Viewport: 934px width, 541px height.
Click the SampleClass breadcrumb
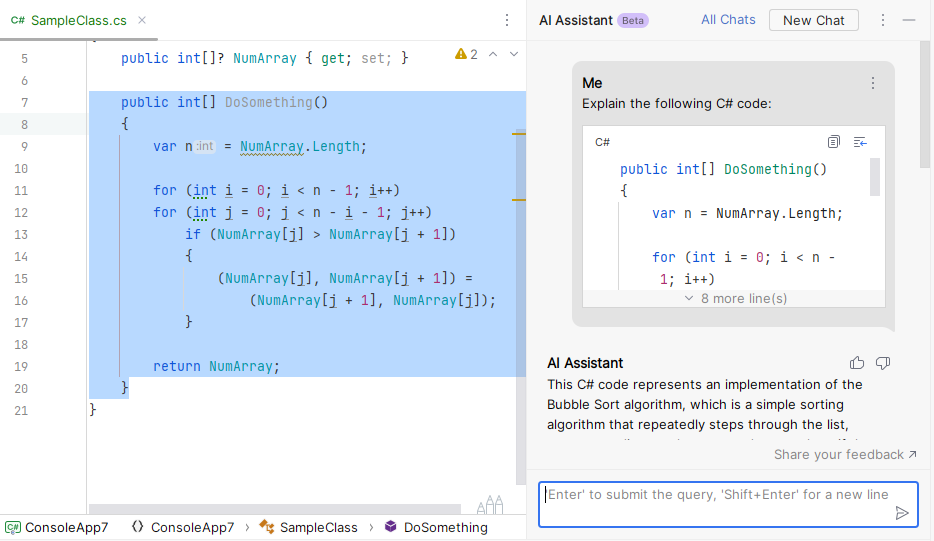309,527
